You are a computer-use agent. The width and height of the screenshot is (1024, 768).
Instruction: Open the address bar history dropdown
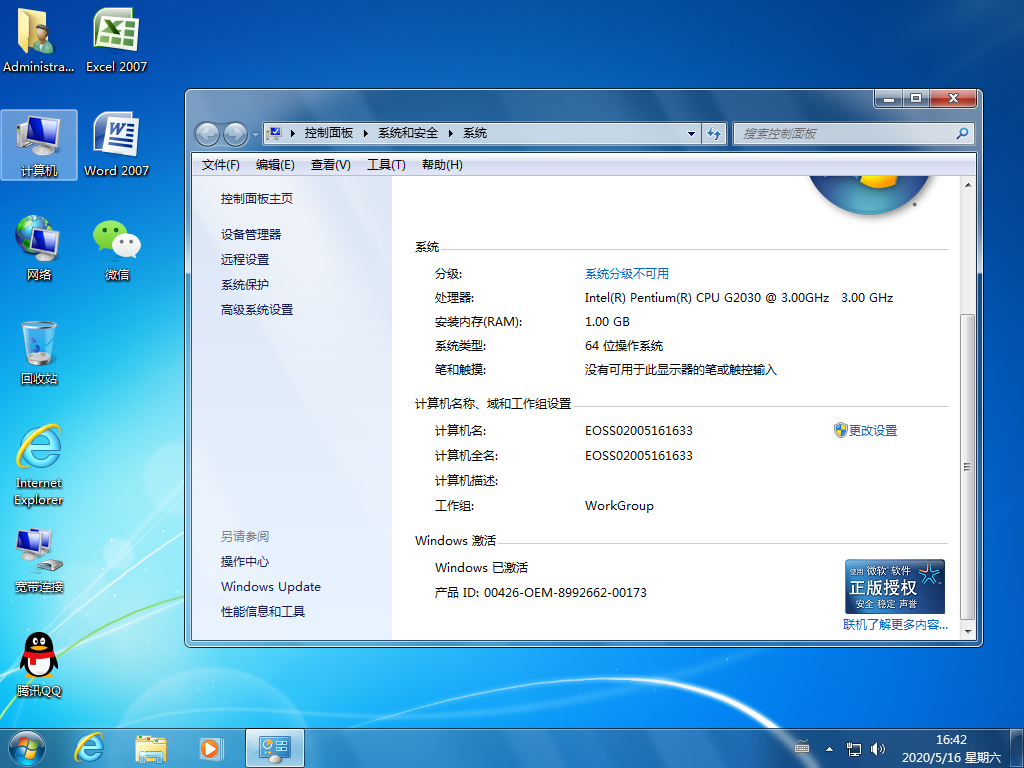click(x=691, y=134)
